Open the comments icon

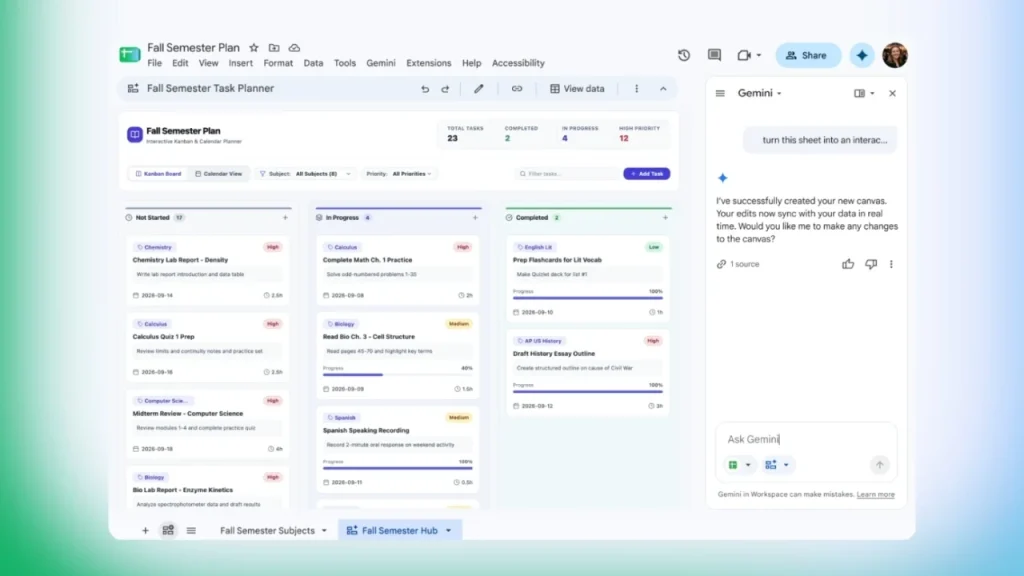714,56
